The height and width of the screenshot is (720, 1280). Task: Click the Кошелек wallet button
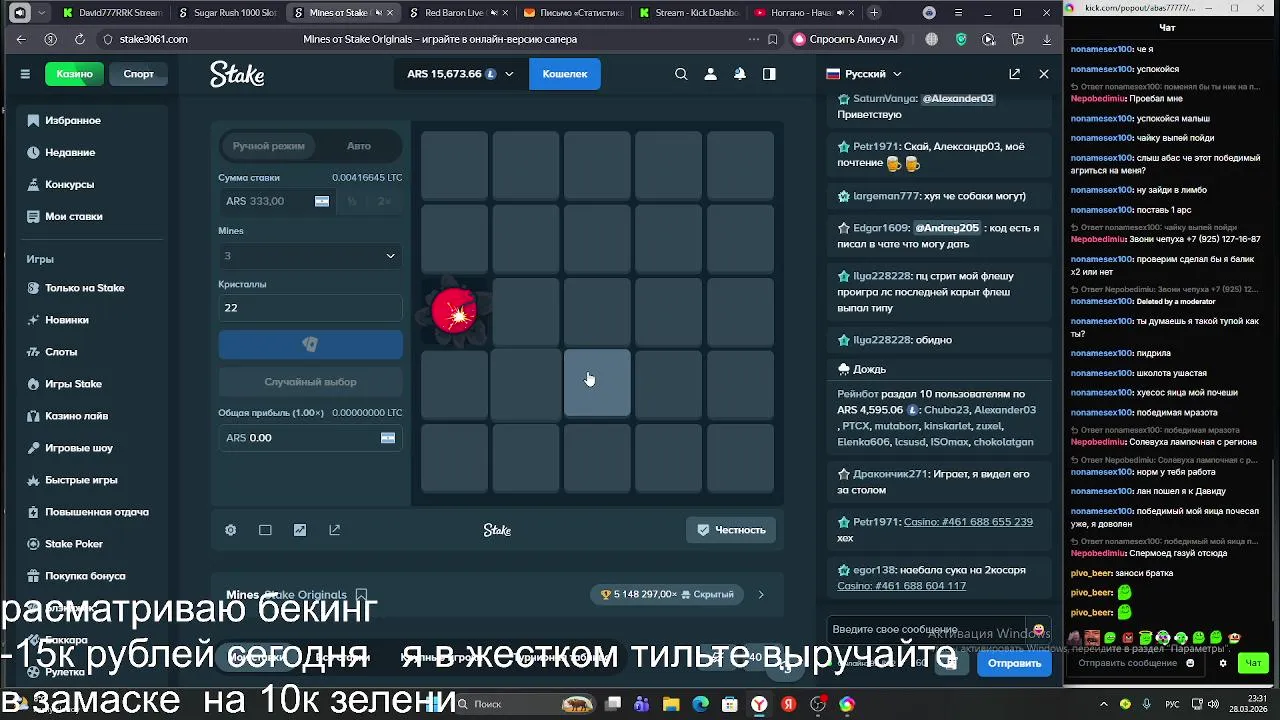[x=565, y=74]
